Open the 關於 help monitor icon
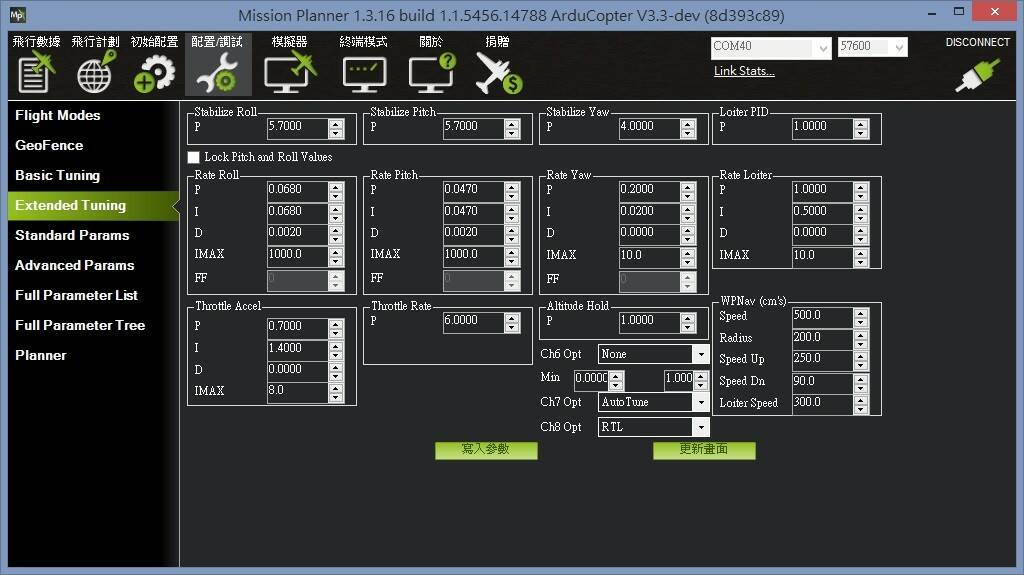 click(431, 72)
